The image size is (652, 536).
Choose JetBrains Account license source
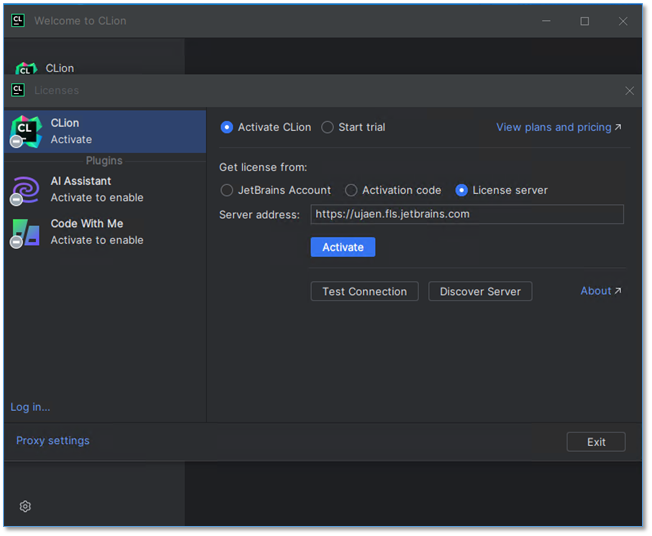[x=227, y=190]
